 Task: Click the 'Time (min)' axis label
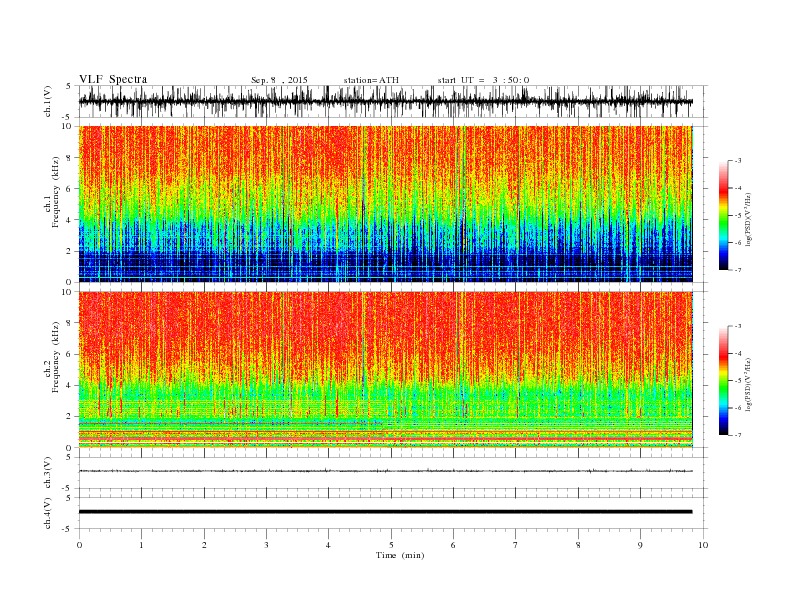(400, 555)
